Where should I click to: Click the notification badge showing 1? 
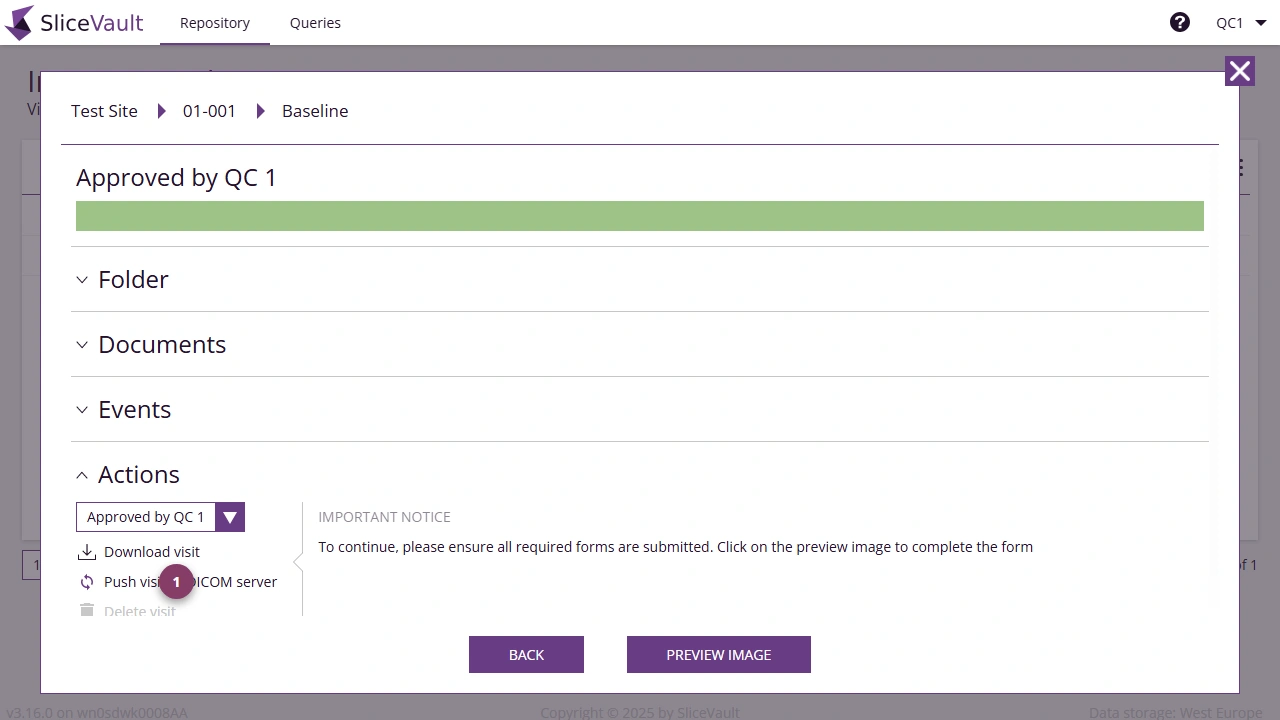tap(177, 581)
